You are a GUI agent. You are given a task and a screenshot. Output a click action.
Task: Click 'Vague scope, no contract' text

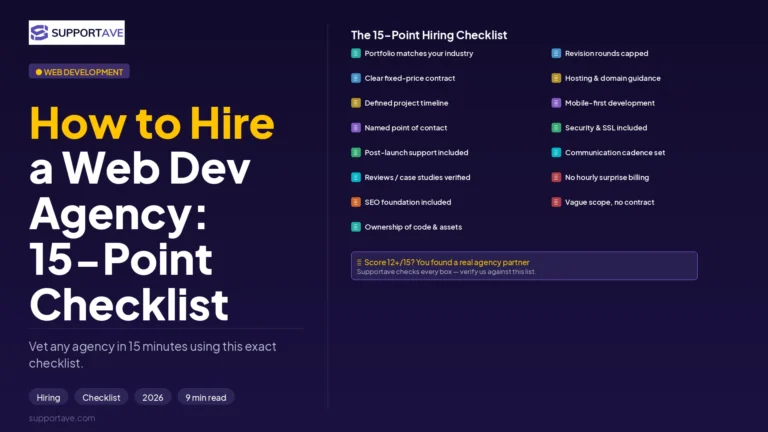pos(610,202)
